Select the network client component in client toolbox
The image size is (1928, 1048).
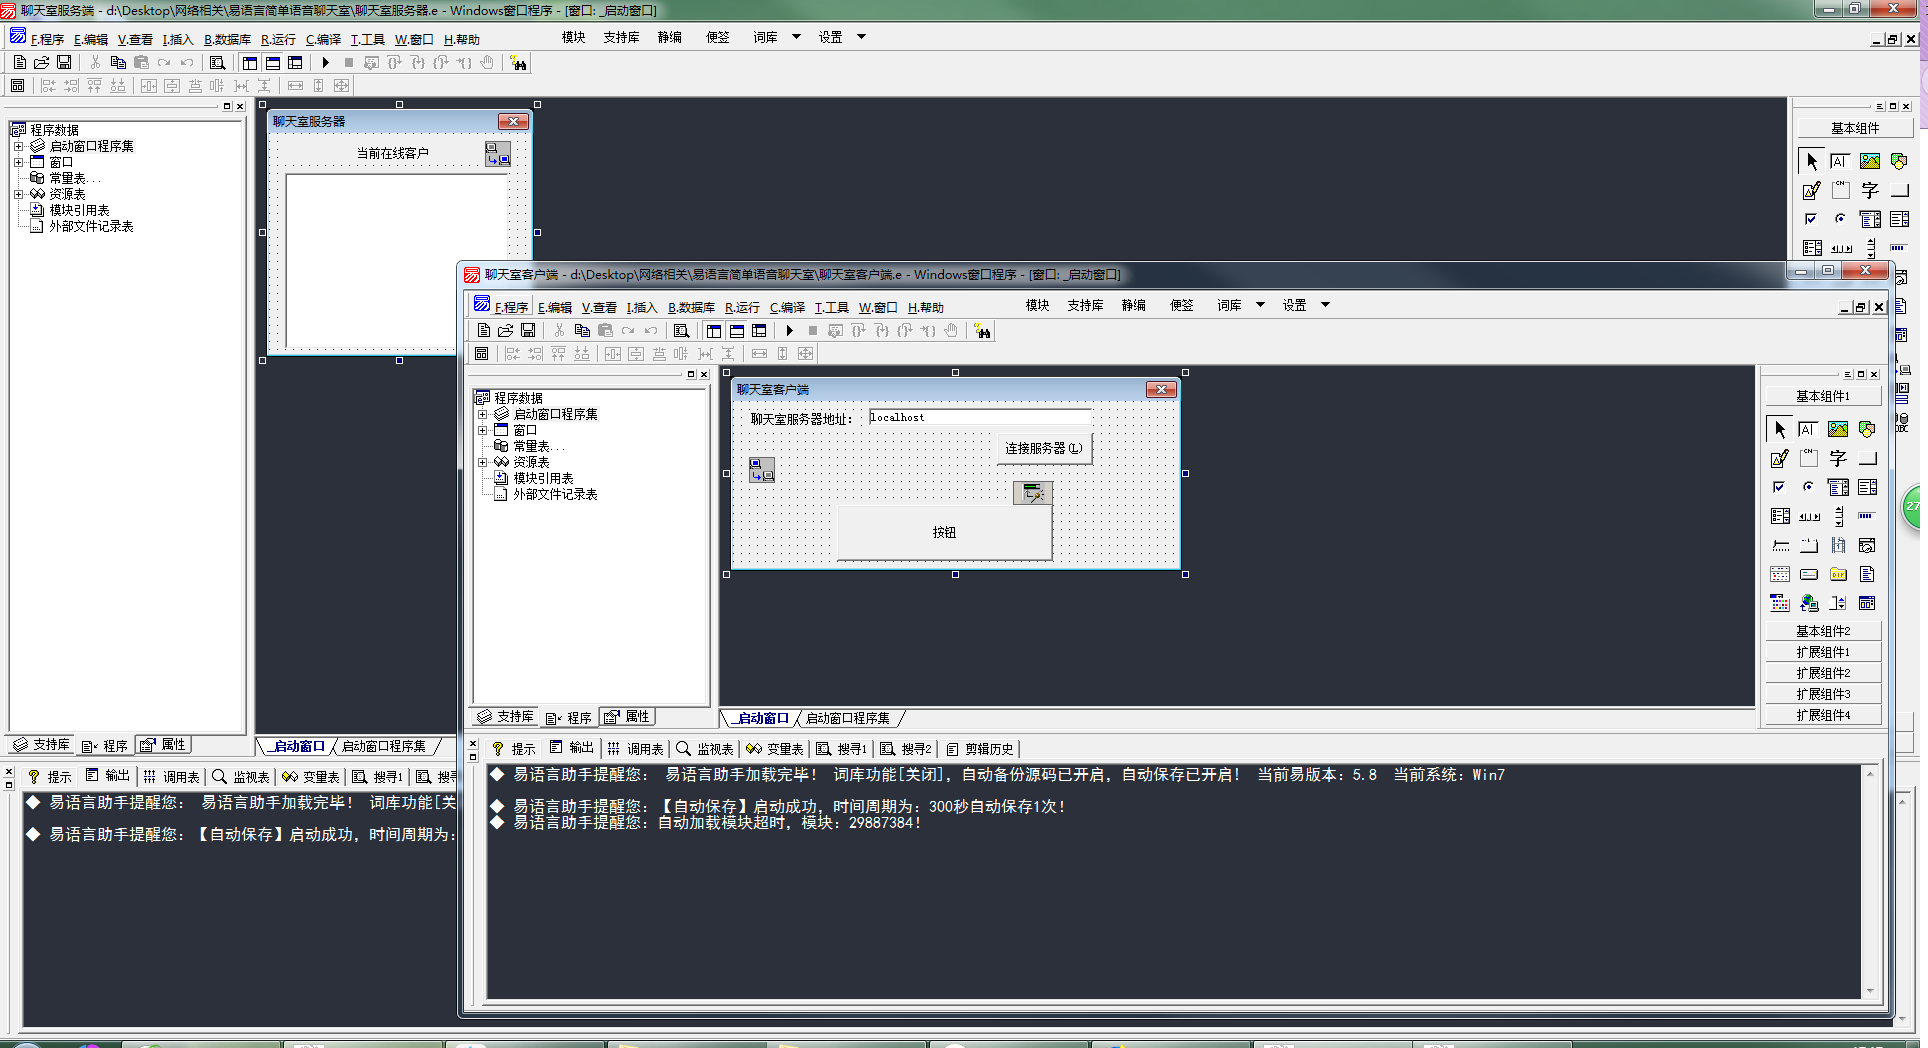pyautogui.click(x=1809, y=603)
